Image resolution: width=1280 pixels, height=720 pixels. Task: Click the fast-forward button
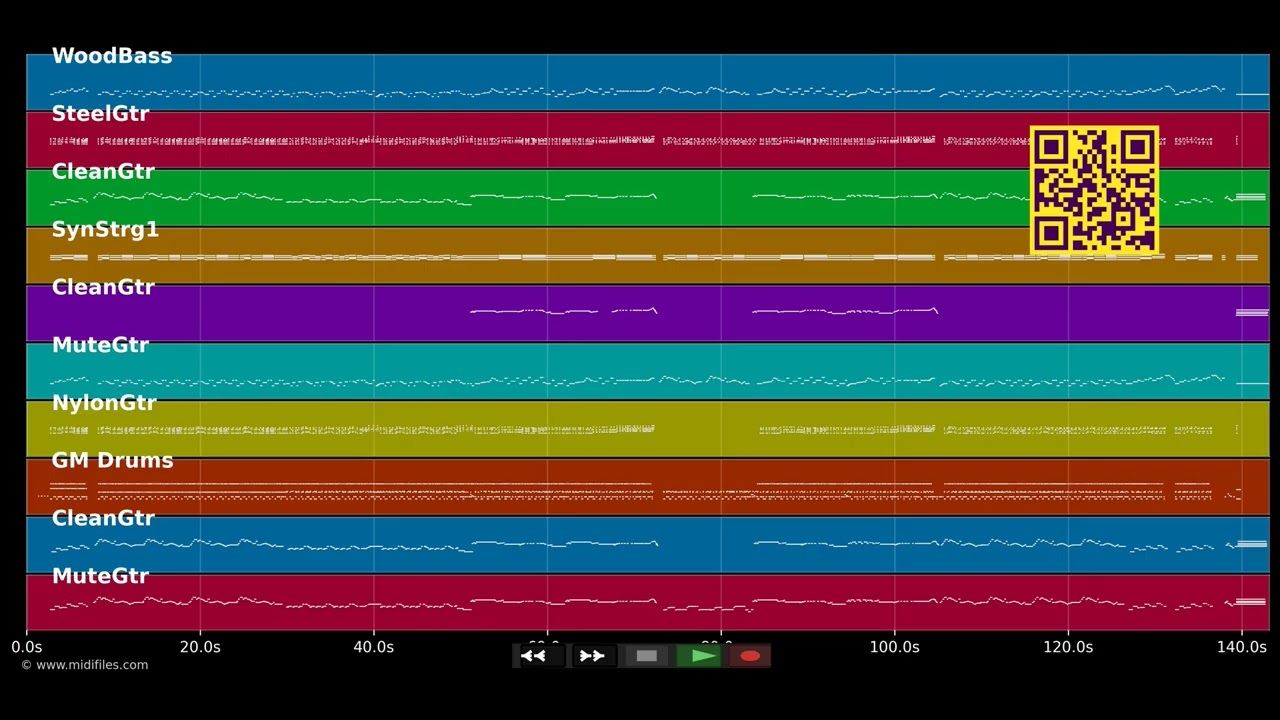593,656
